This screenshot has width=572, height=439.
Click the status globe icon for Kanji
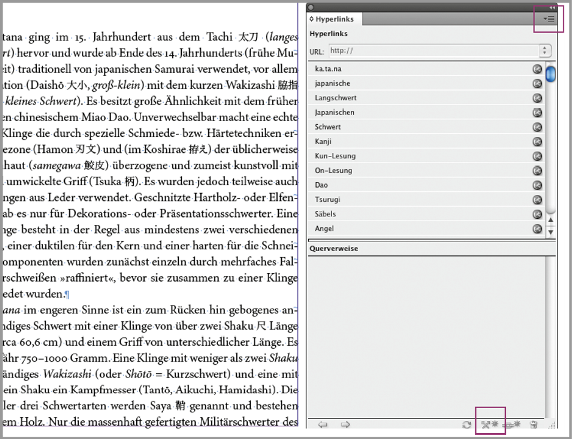pyautogui.click(x=537, y=142)
